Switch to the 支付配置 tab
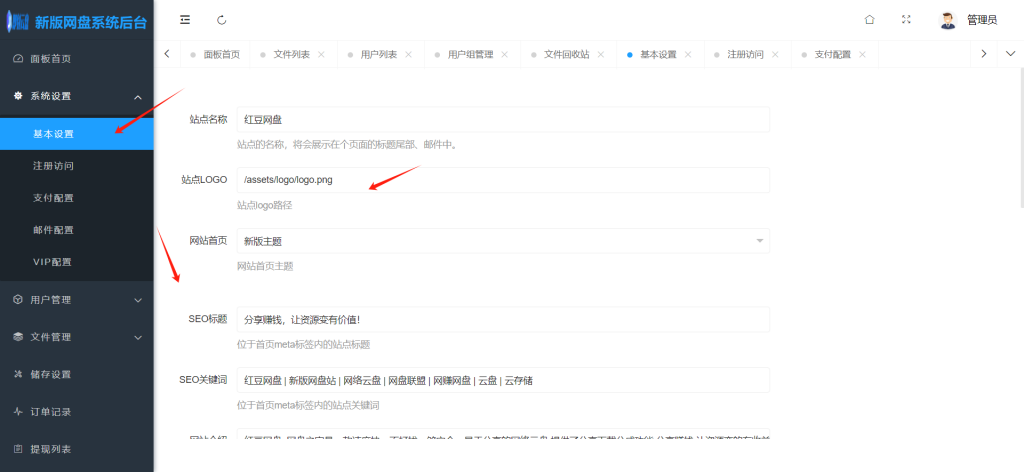The height and width of the screenshot is (472, 1024). (x=833, y=54)
